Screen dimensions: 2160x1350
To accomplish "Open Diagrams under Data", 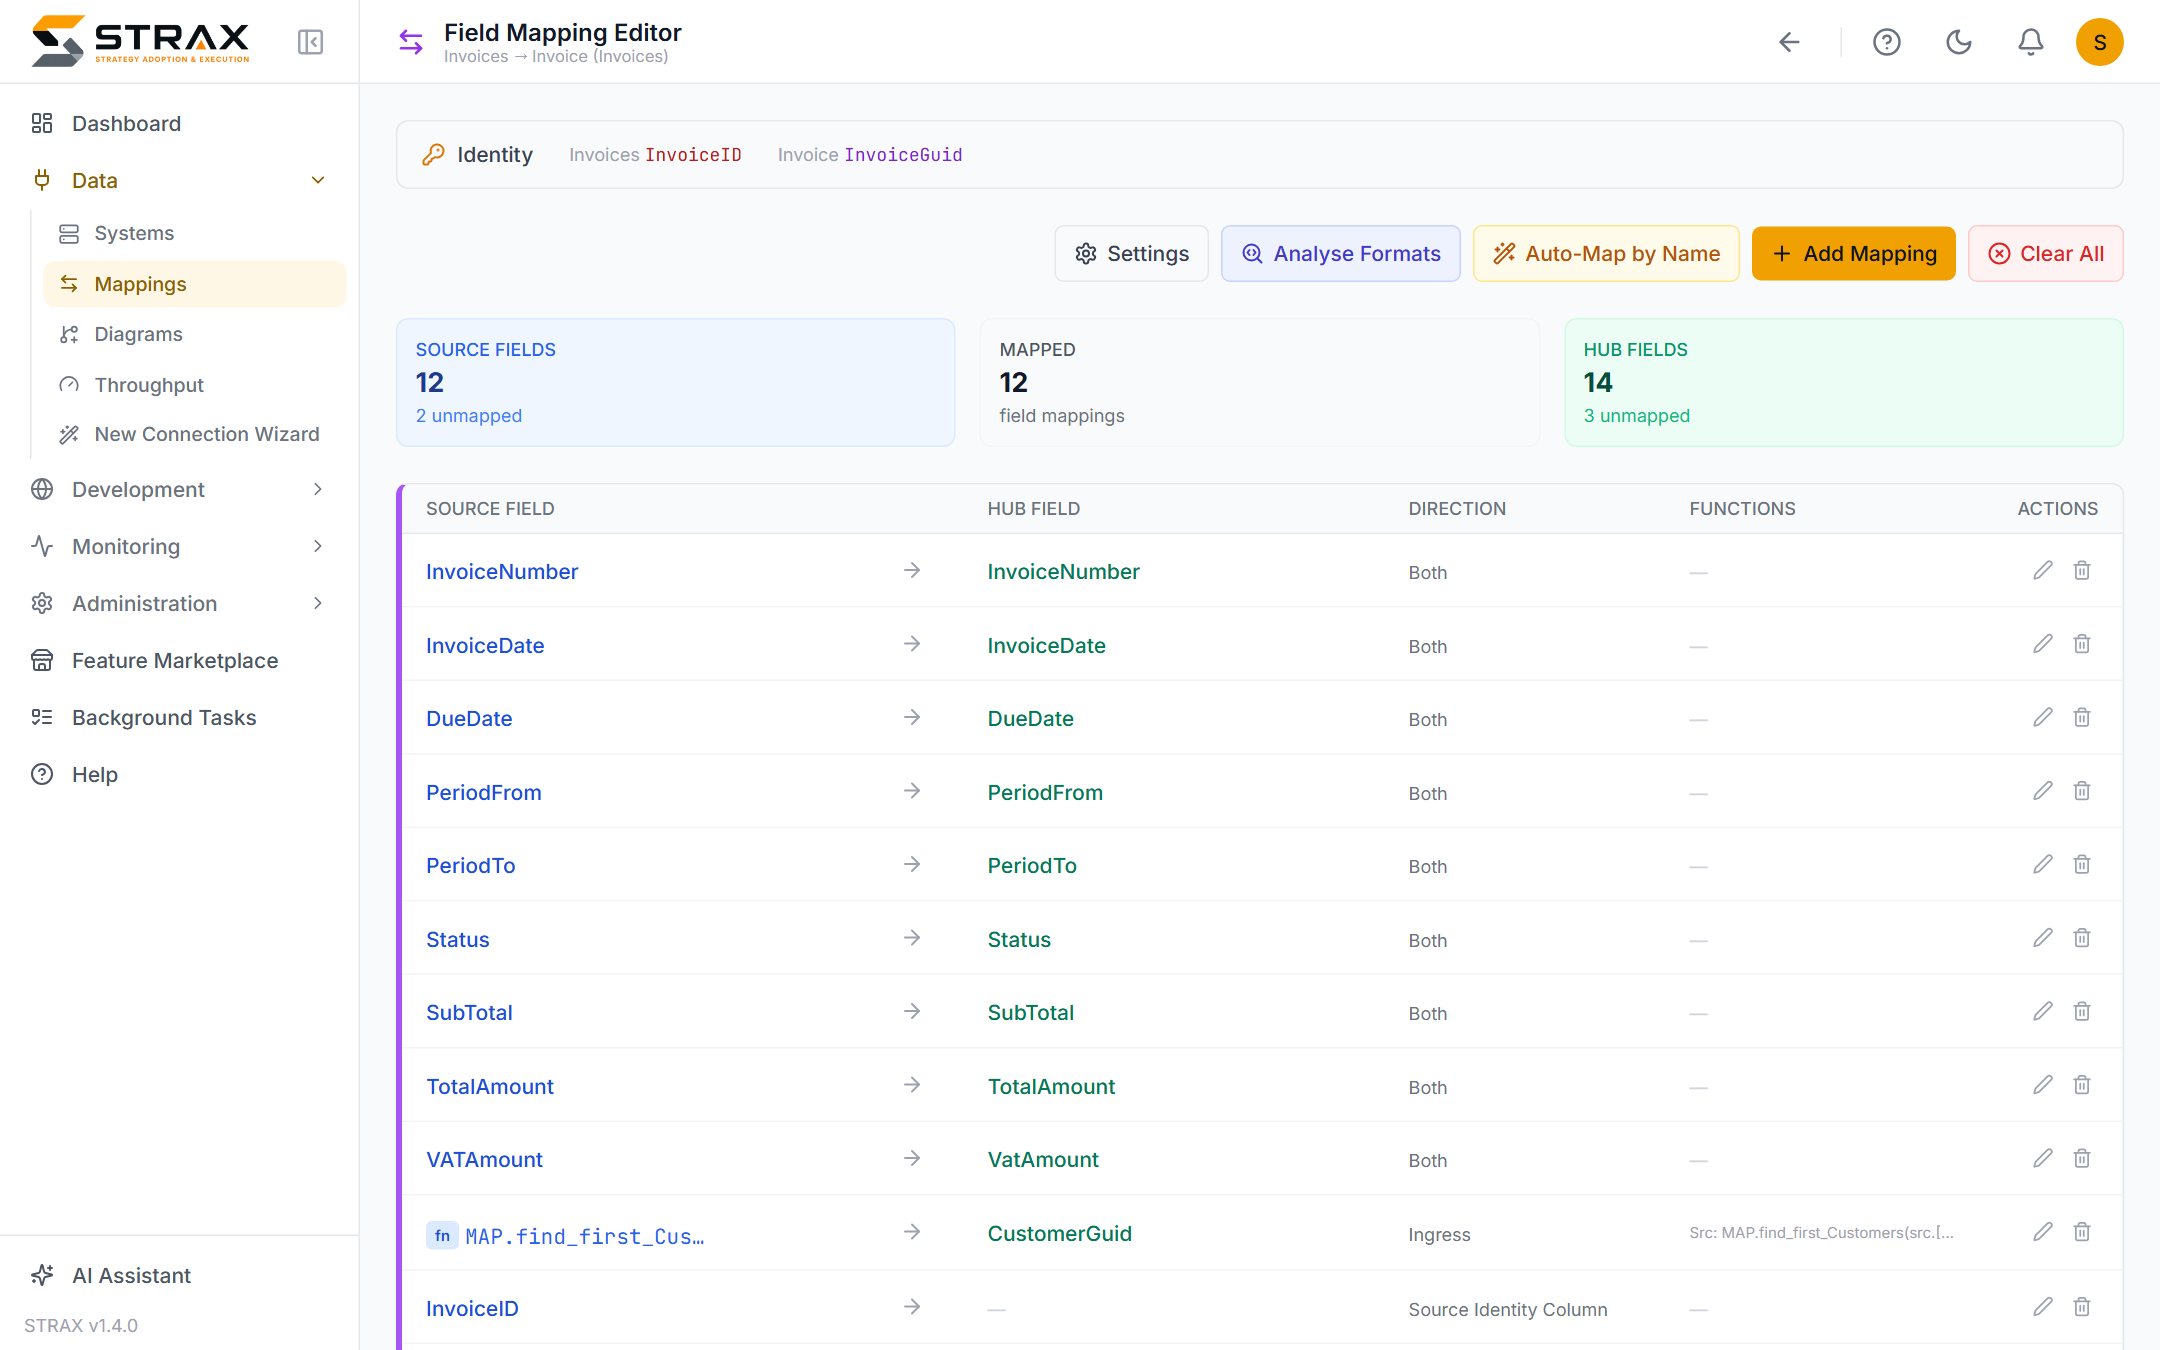I will [195, 334].
